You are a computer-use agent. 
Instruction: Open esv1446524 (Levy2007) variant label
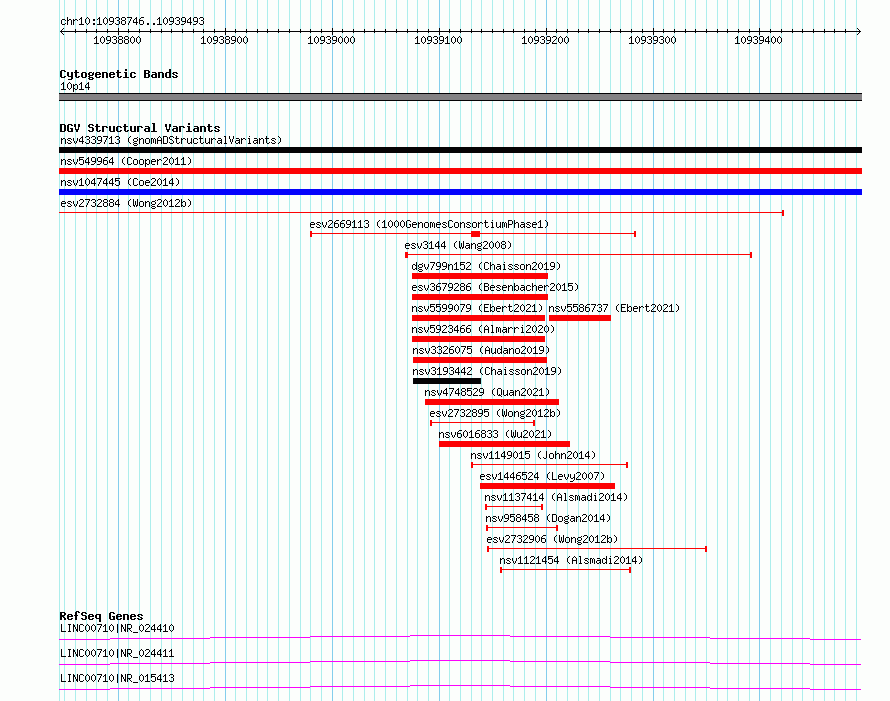pos(542,476)
